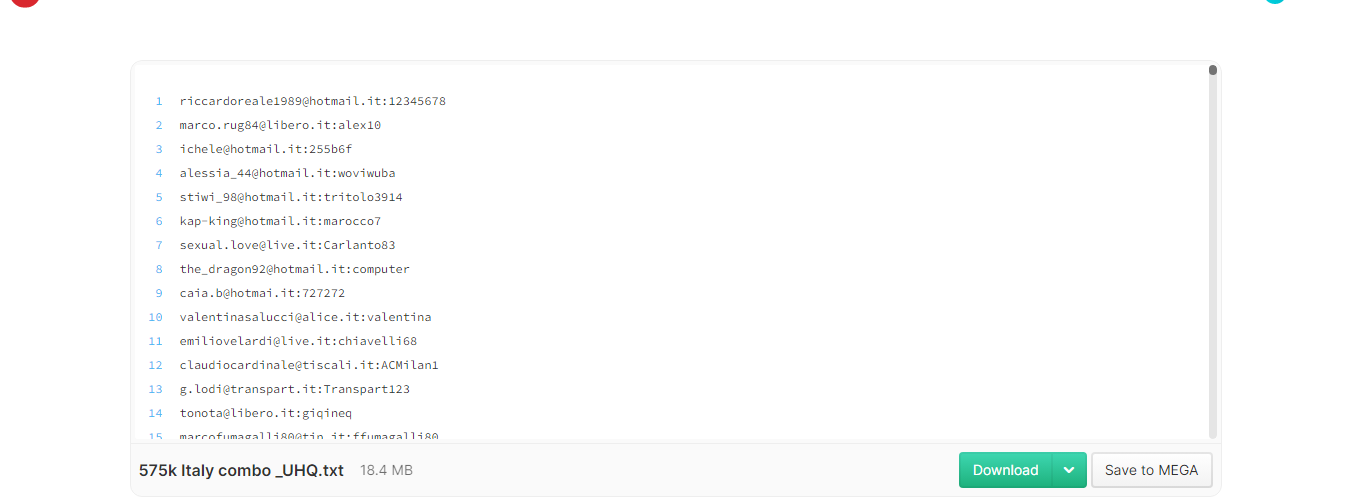Screen dimensions: 1357x497
Task: Click the preview scrollbar thumb
Action: 1213,70
